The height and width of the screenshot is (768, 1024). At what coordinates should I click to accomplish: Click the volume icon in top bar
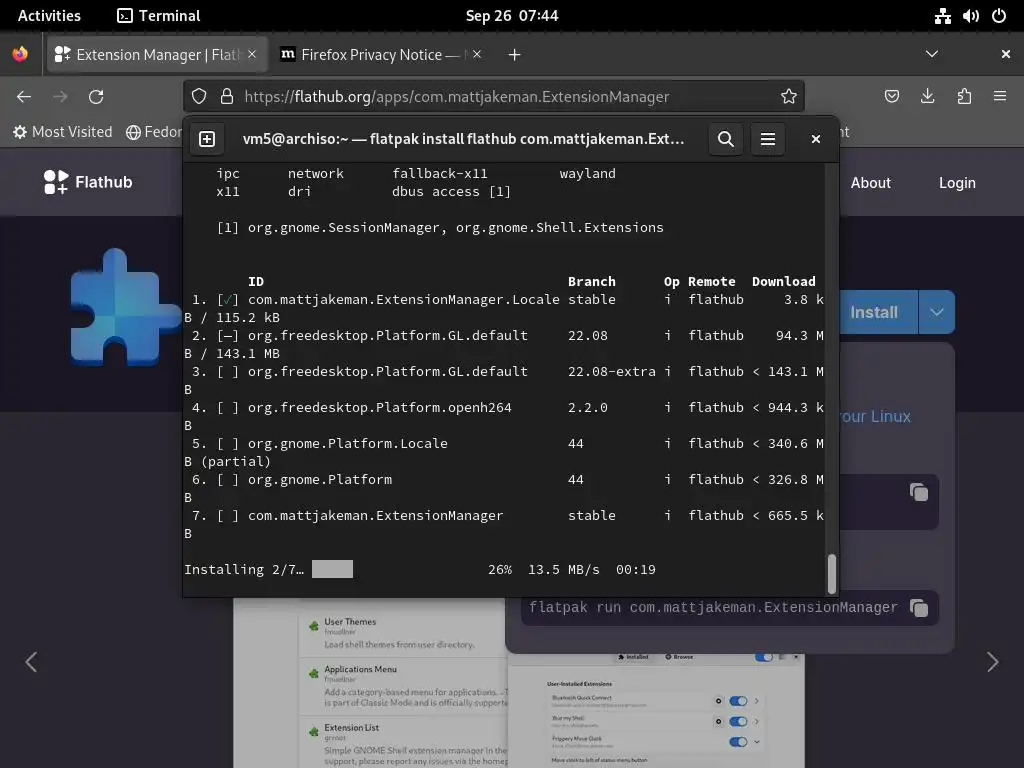(x=970, y=16)
